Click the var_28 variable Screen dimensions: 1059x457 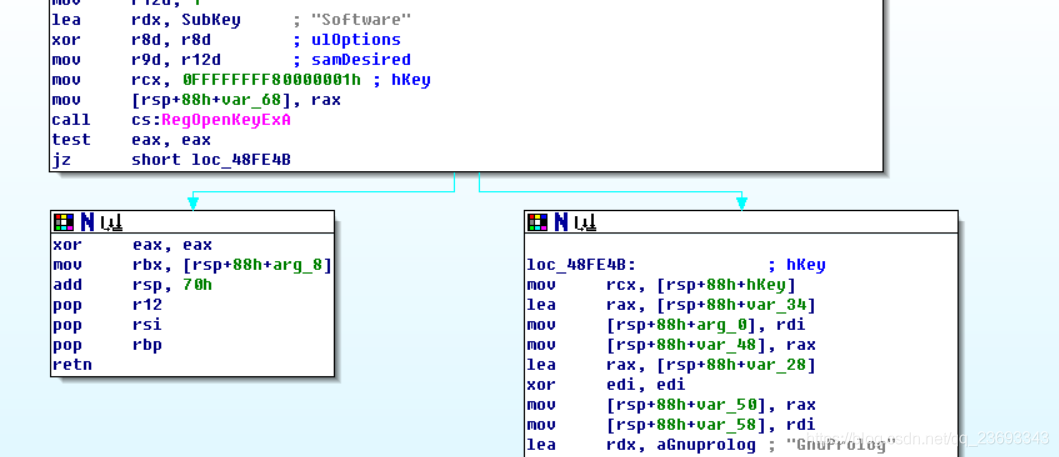(x=775, y=365)
